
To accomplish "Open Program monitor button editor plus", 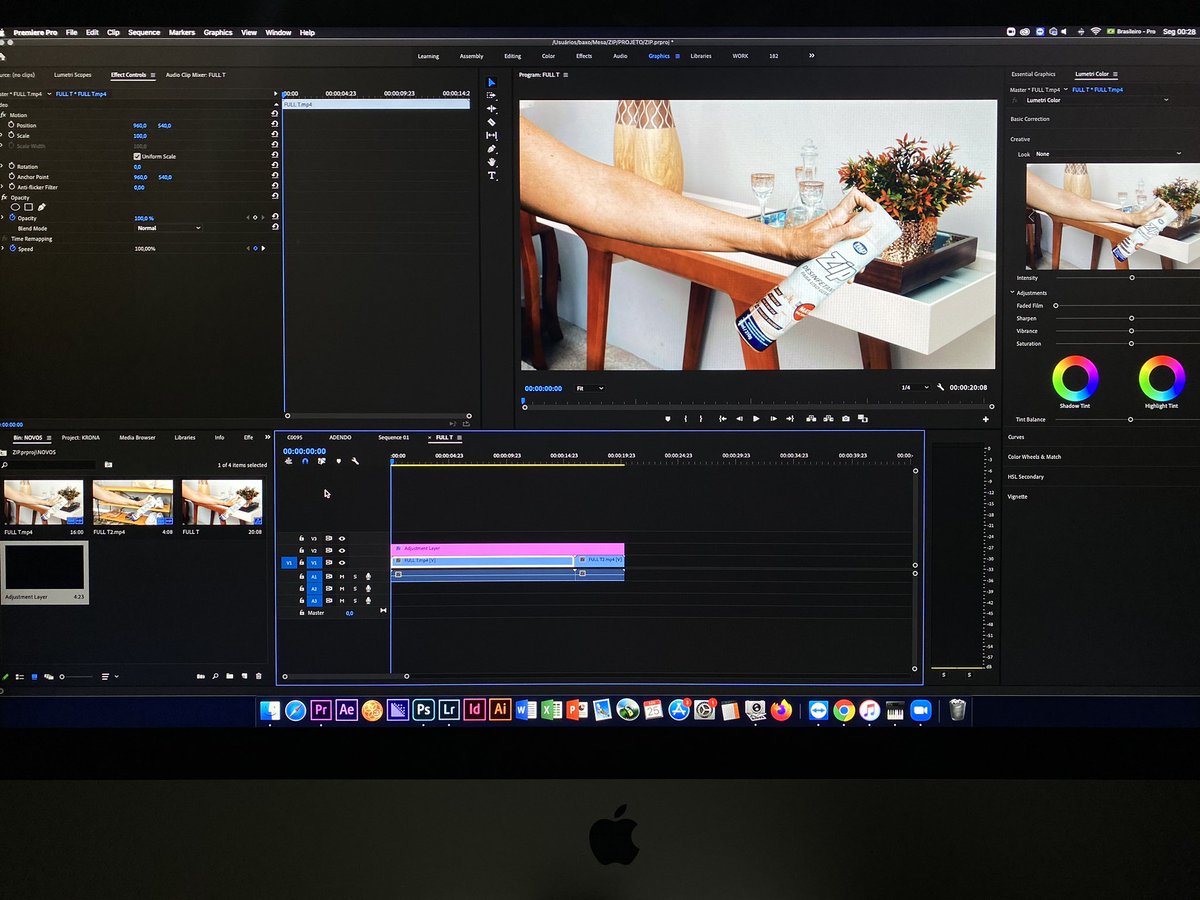I will pyautogui.click(x=985, y=419).
